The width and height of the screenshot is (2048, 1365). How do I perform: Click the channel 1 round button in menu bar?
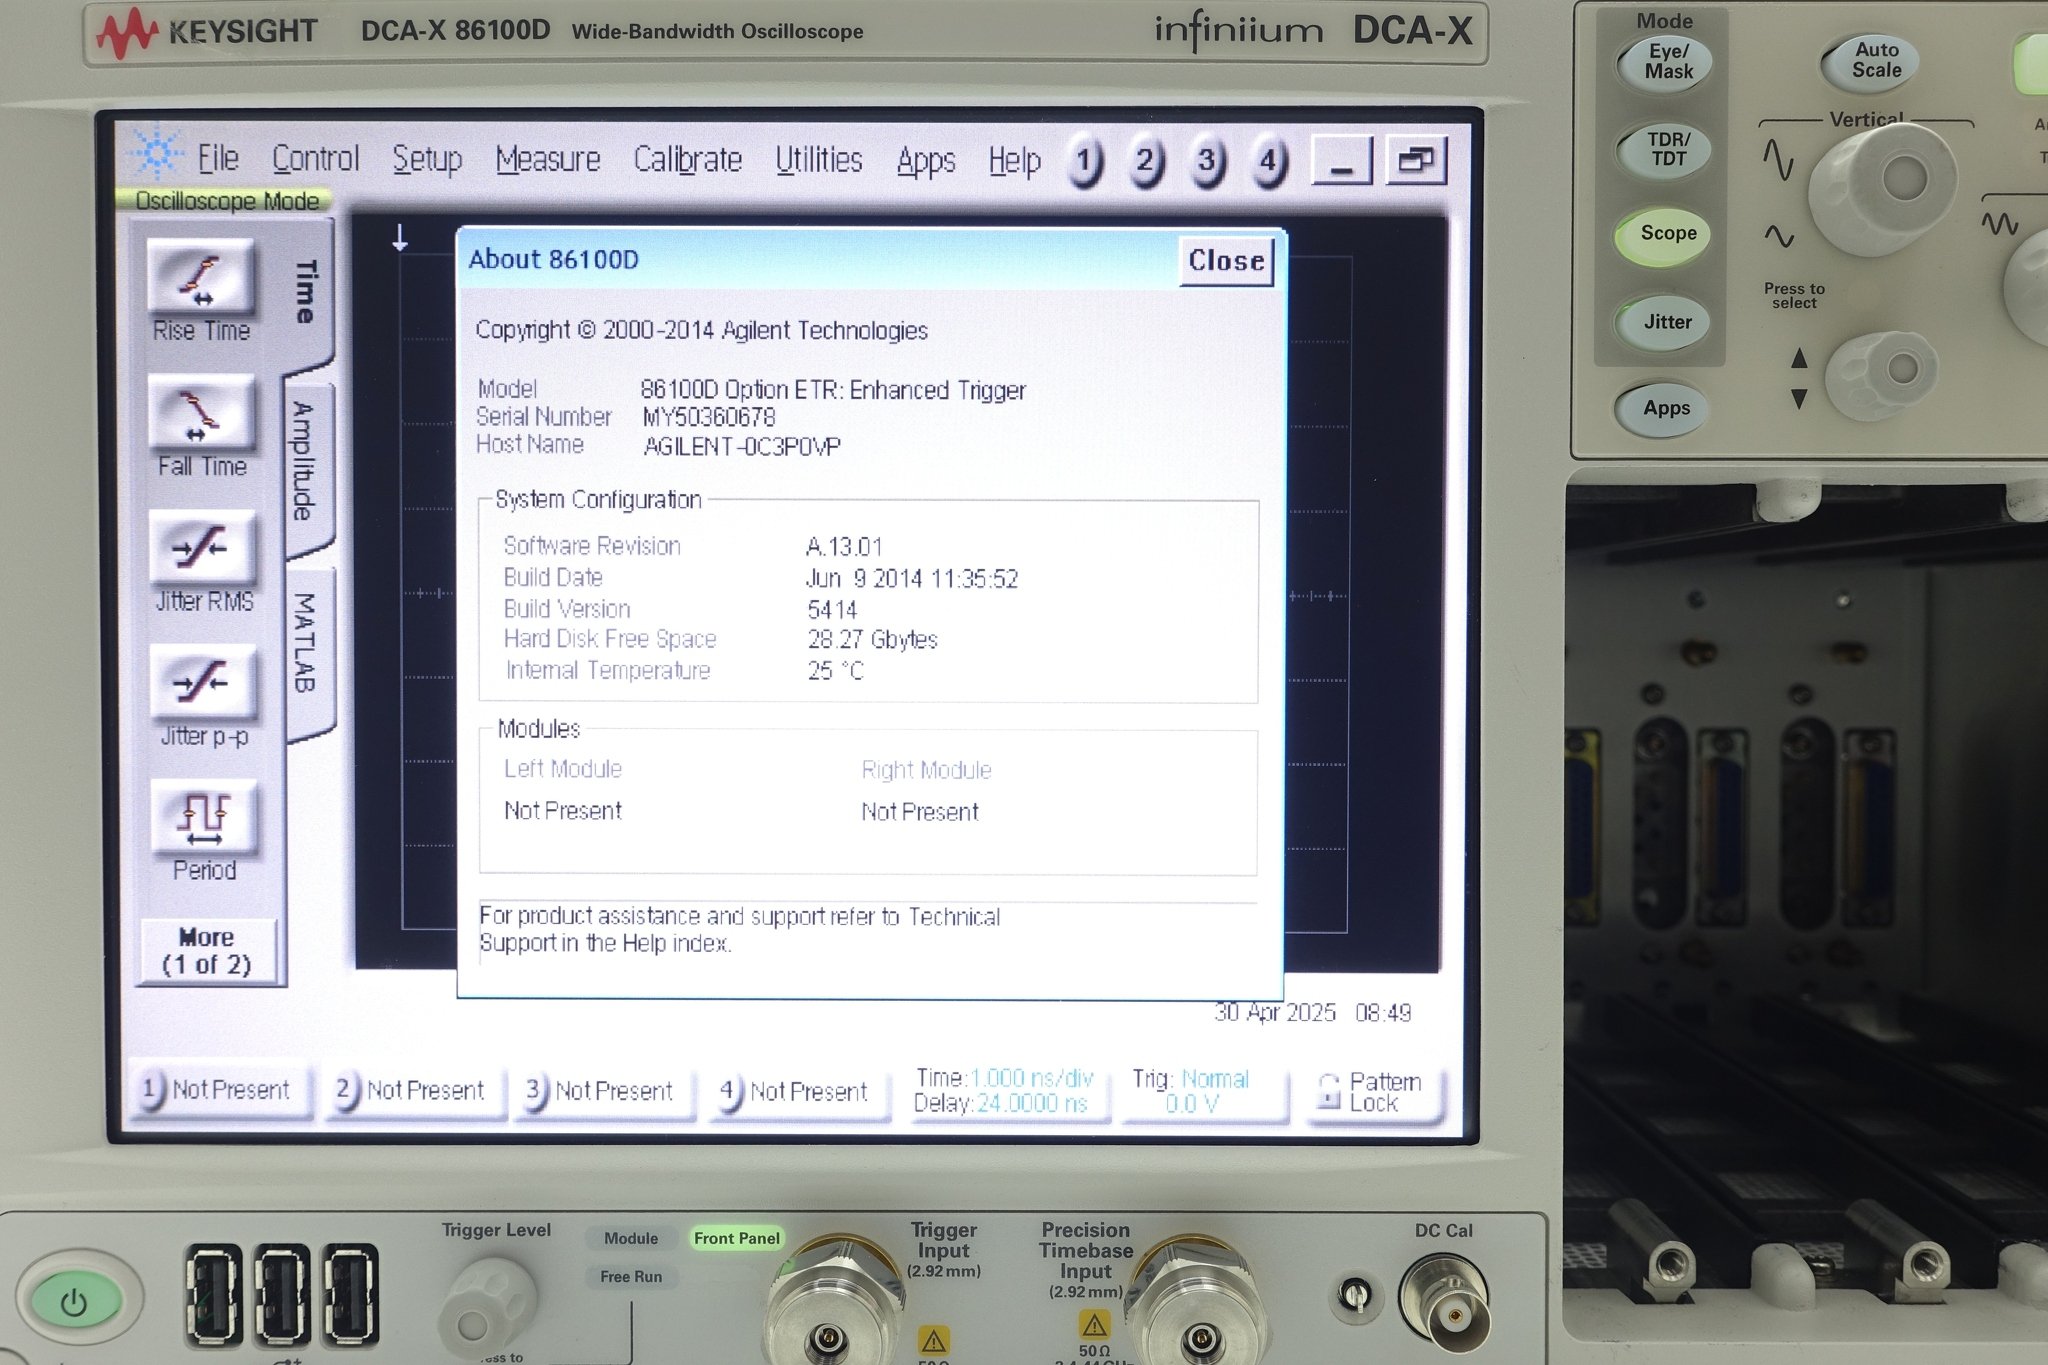[x=1085, y=161]
